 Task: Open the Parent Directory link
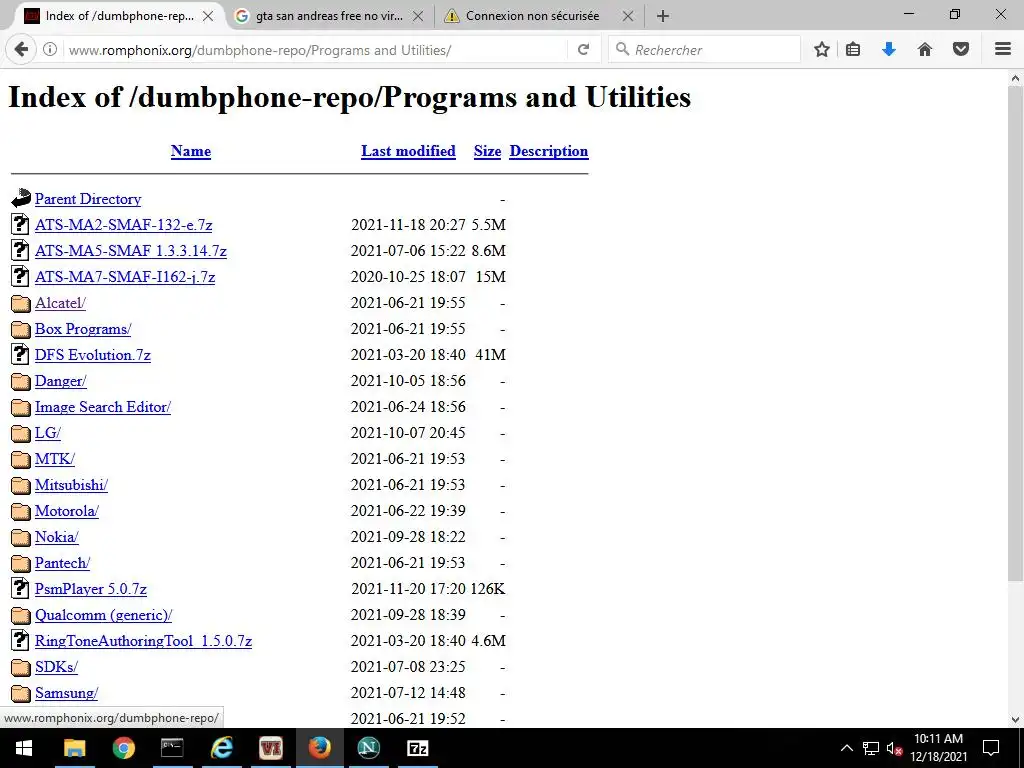(88, 199)
